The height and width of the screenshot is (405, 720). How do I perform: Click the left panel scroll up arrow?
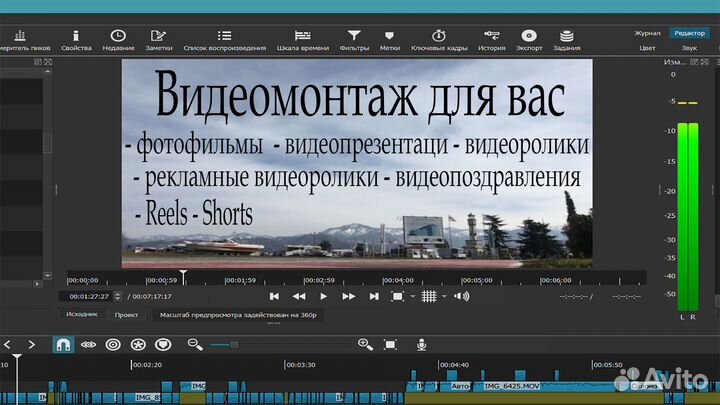click(48, 72)
